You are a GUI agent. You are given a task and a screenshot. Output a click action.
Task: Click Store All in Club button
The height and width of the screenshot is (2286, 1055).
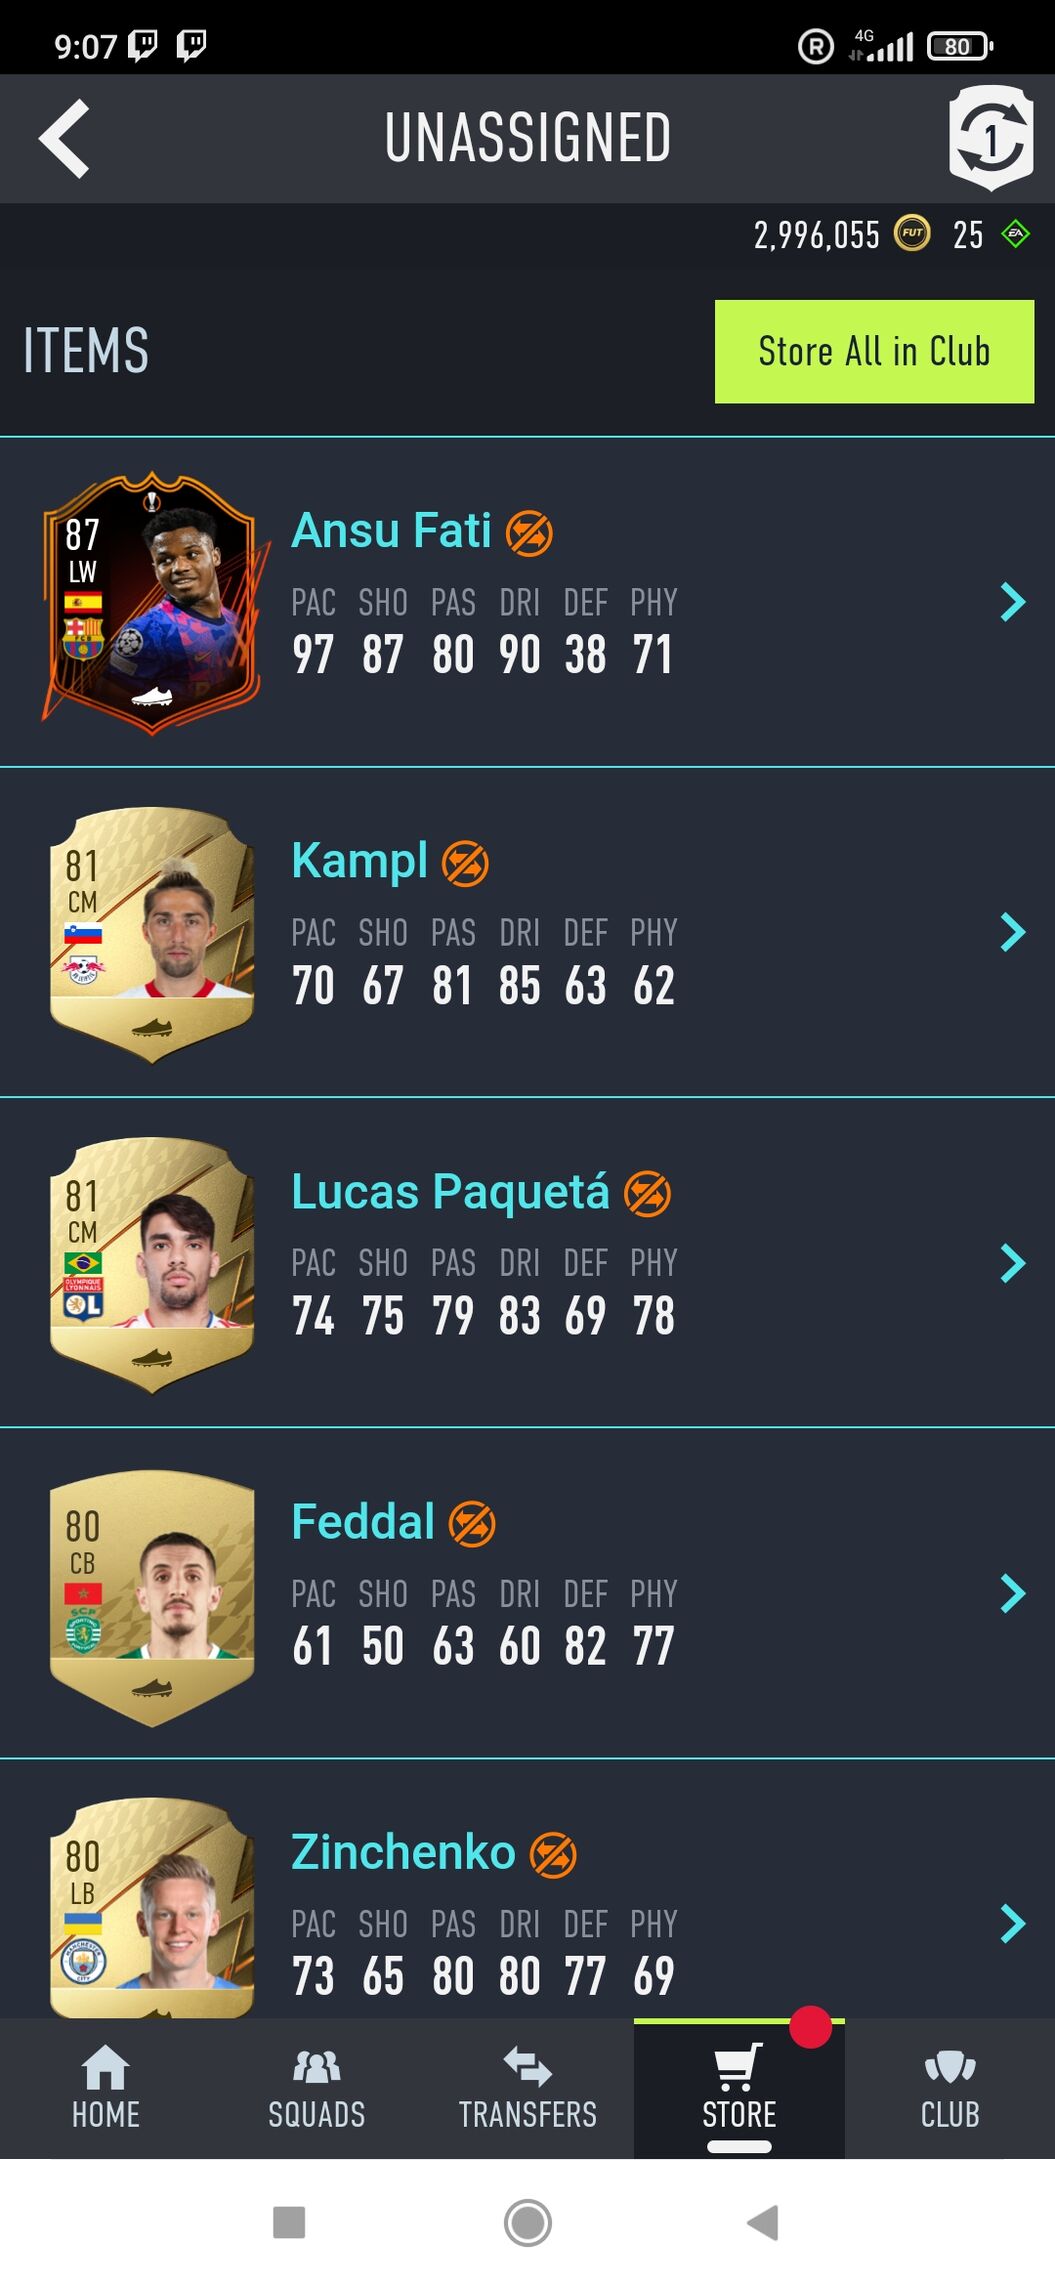click(874, 352)
